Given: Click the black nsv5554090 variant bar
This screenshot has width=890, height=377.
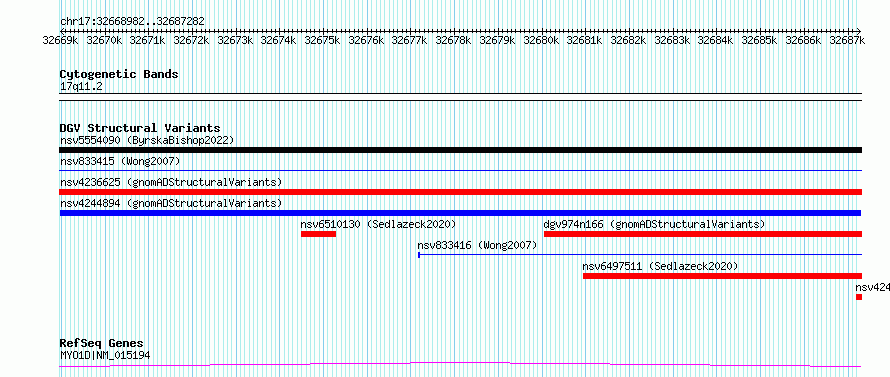Looking at the screenshot, I should [460, 150].
